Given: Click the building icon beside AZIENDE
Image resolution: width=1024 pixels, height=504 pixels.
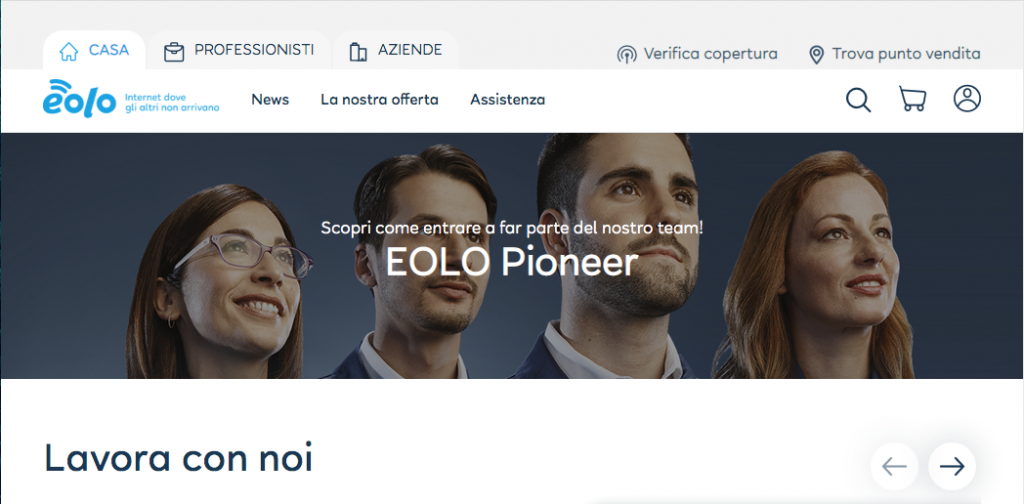Looking at the screenshot, I should click(358, 52).
